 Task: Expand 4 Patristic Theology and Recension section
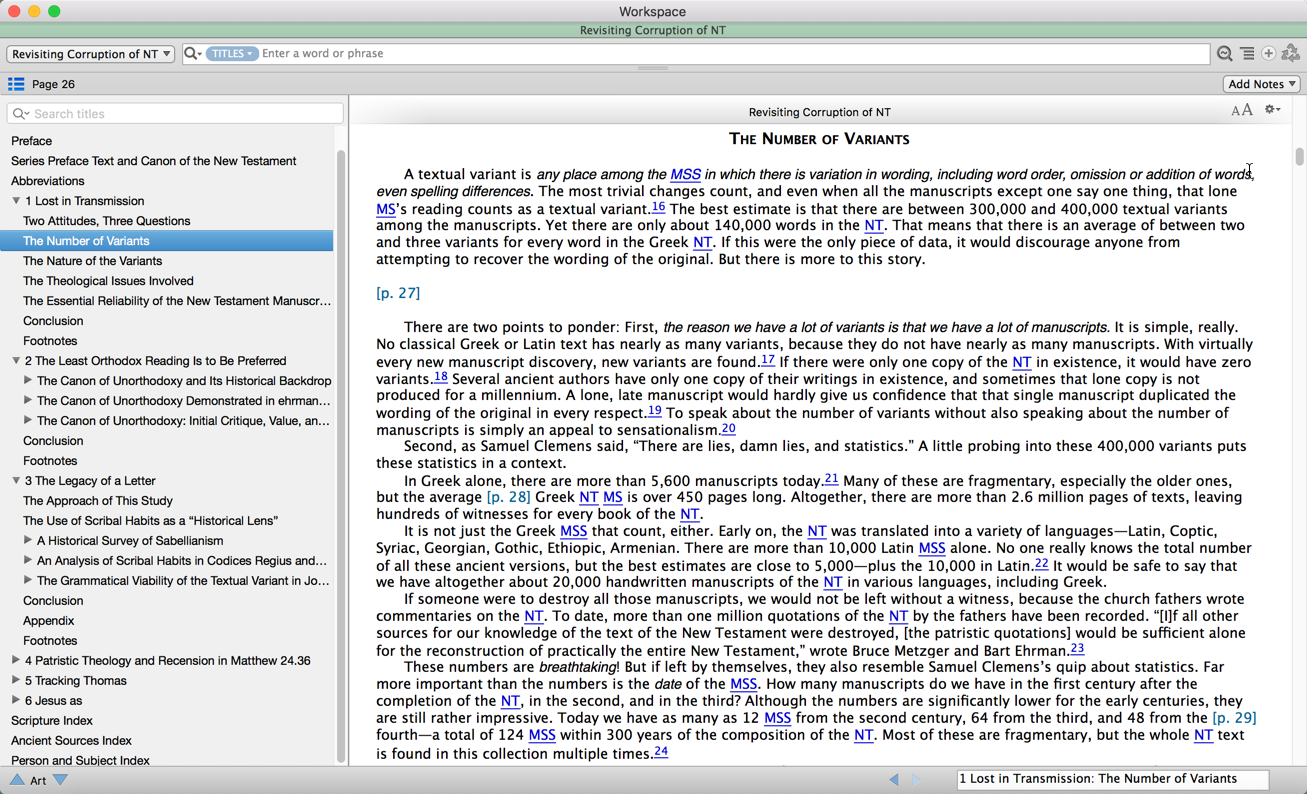click(16, 660)
